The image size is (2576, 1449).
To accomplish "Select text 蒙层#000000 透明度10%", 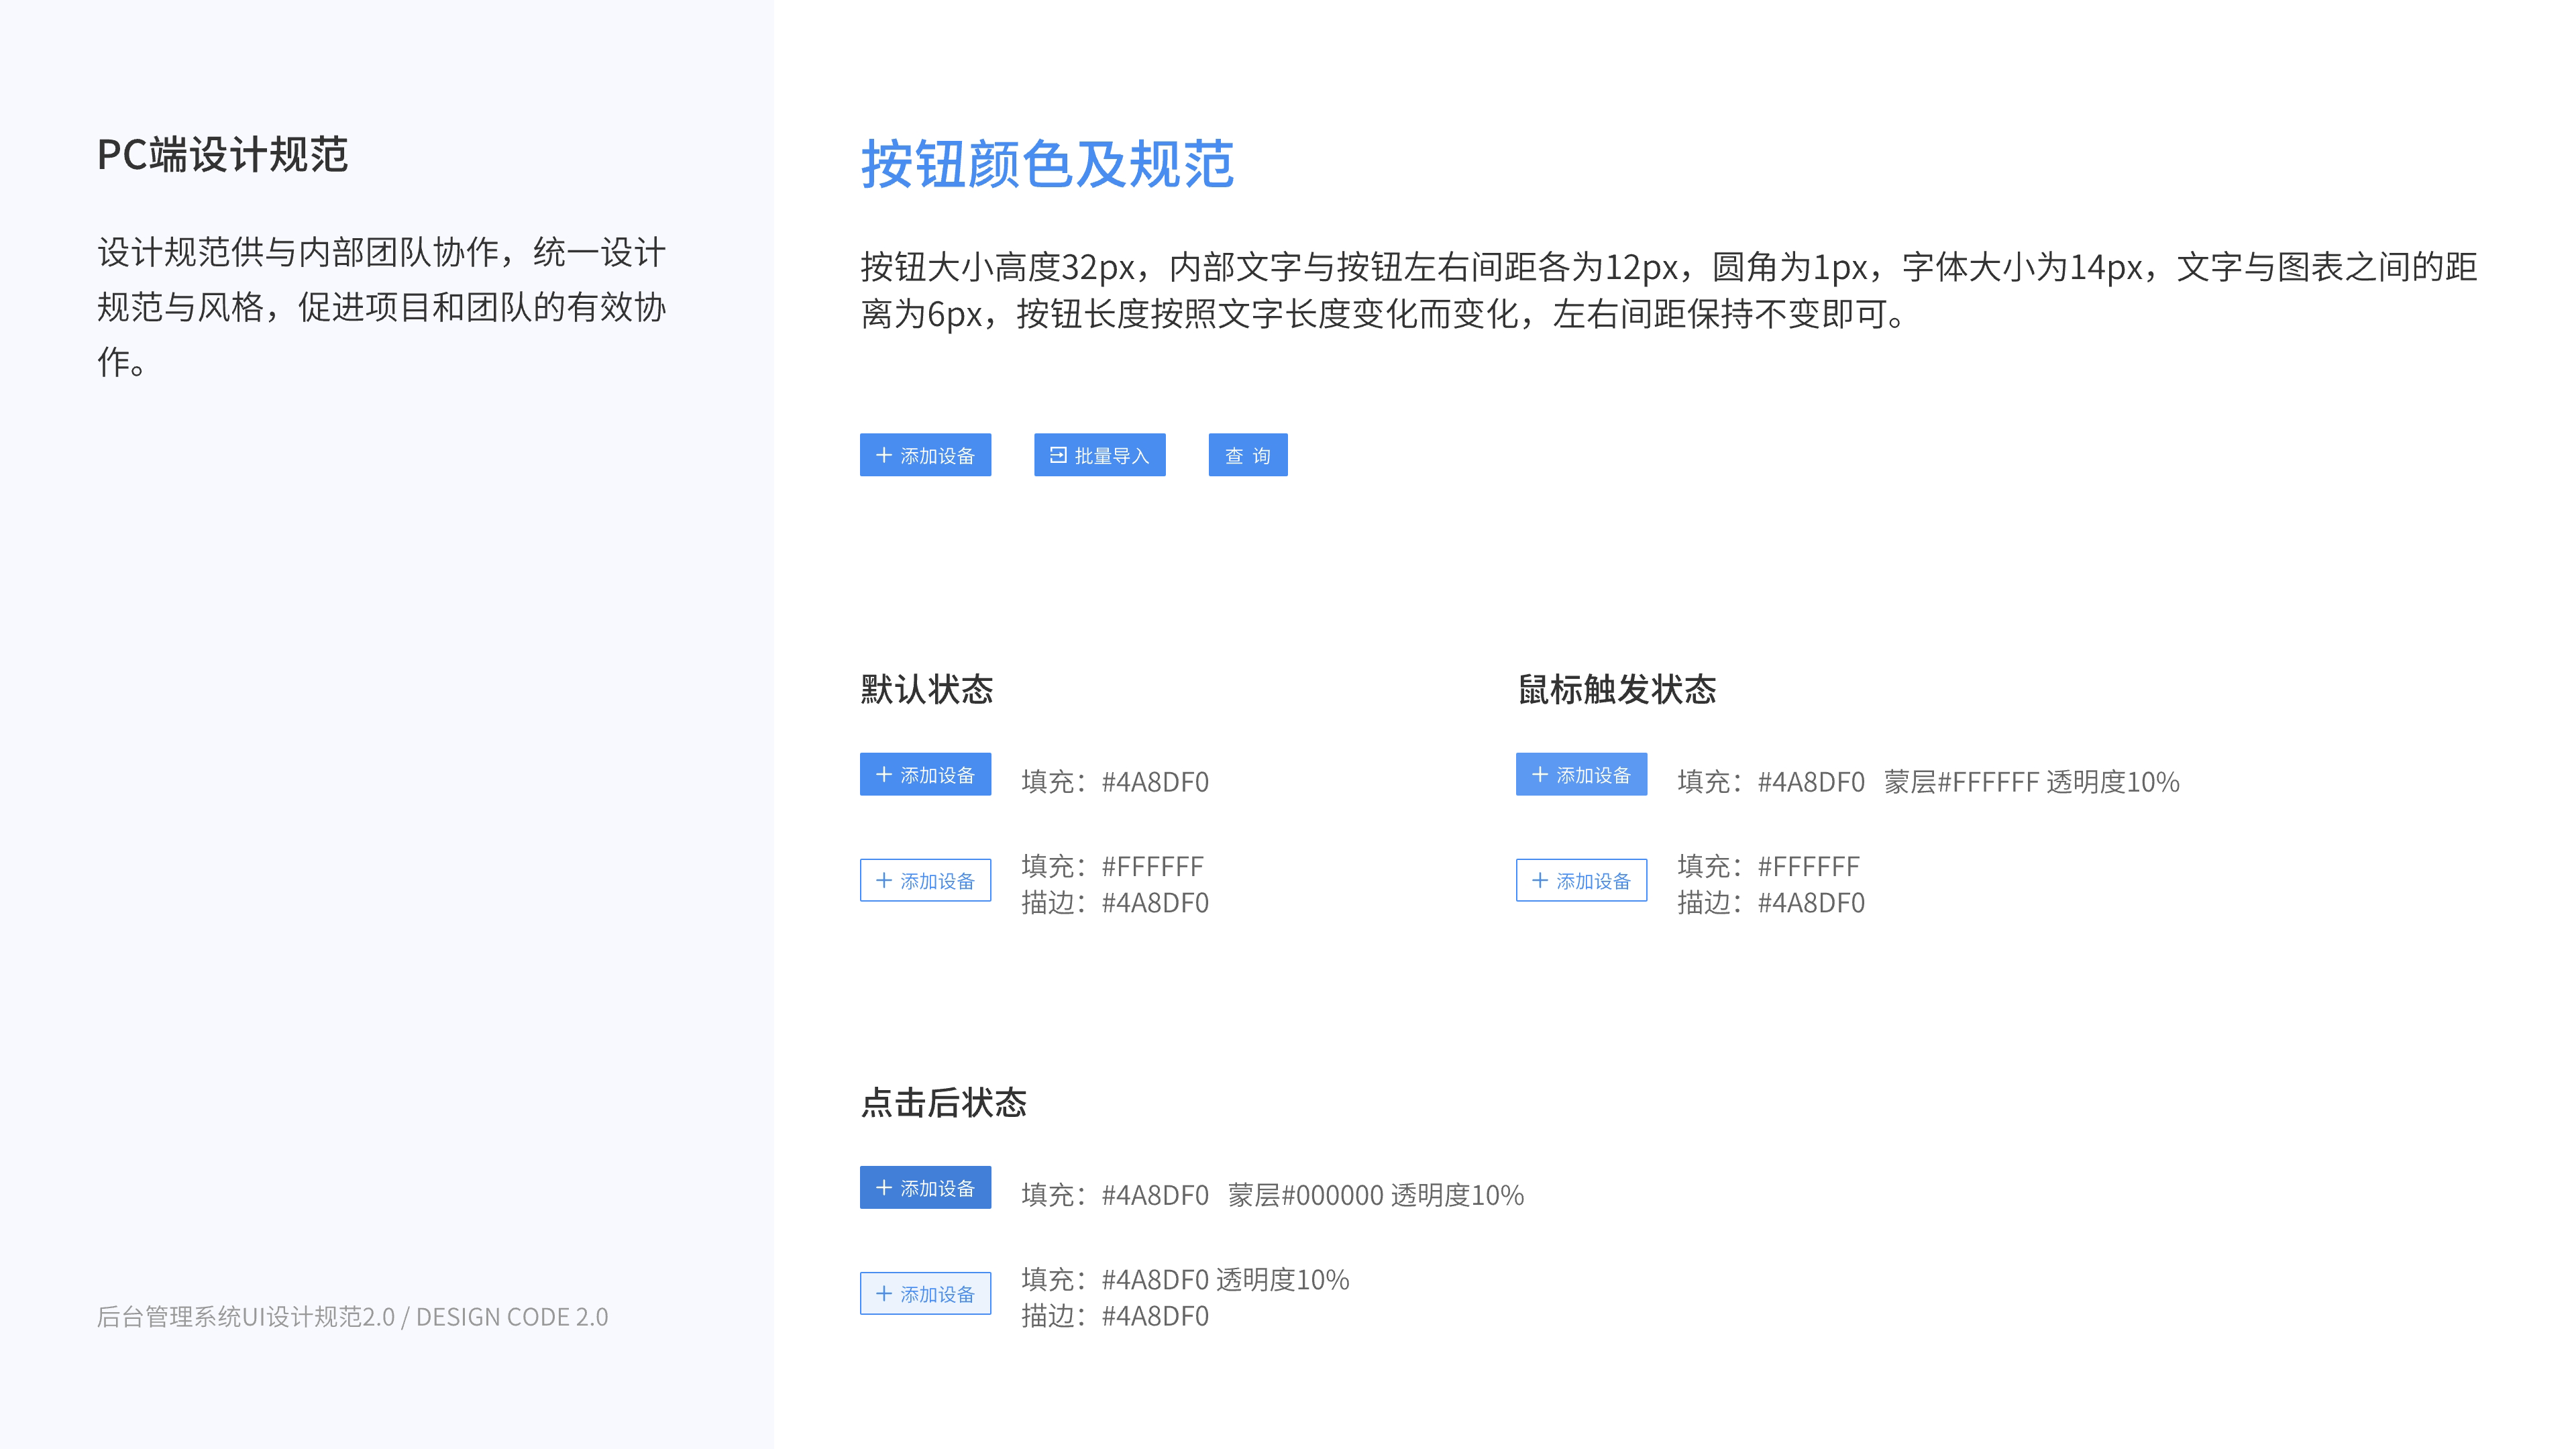I will click(1375, 1194).
